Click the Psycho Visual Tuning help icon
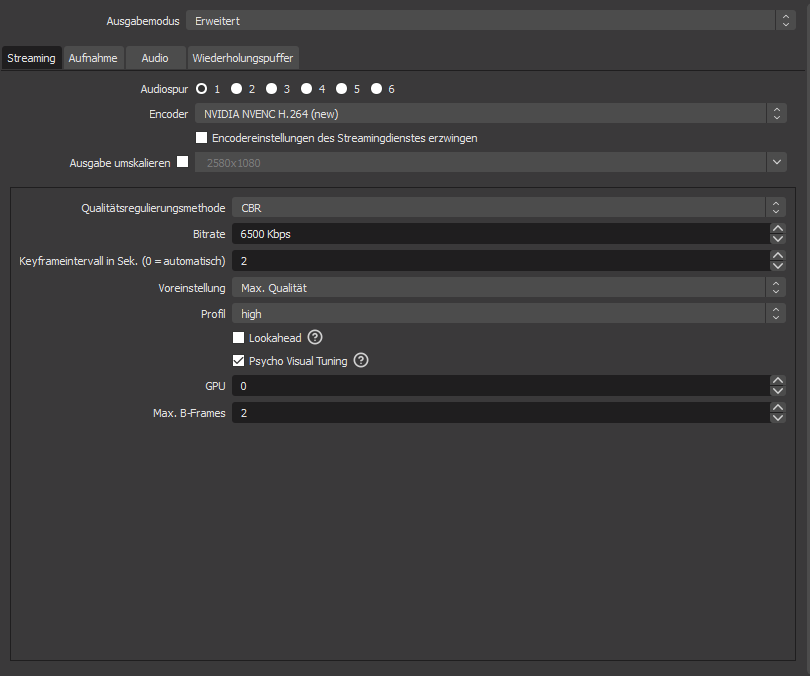810x676 pixels. click(361, 361)
